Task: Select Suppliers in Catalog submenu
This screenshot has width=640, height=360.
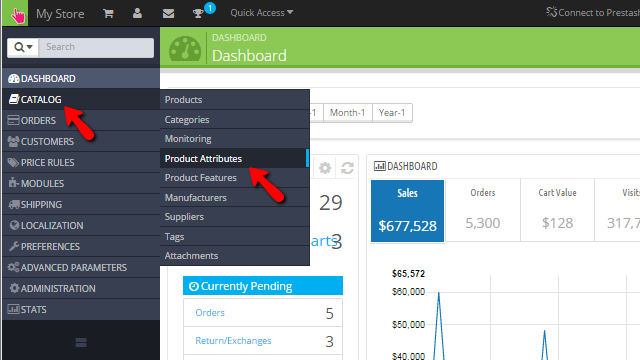Action: coord(235,217)
